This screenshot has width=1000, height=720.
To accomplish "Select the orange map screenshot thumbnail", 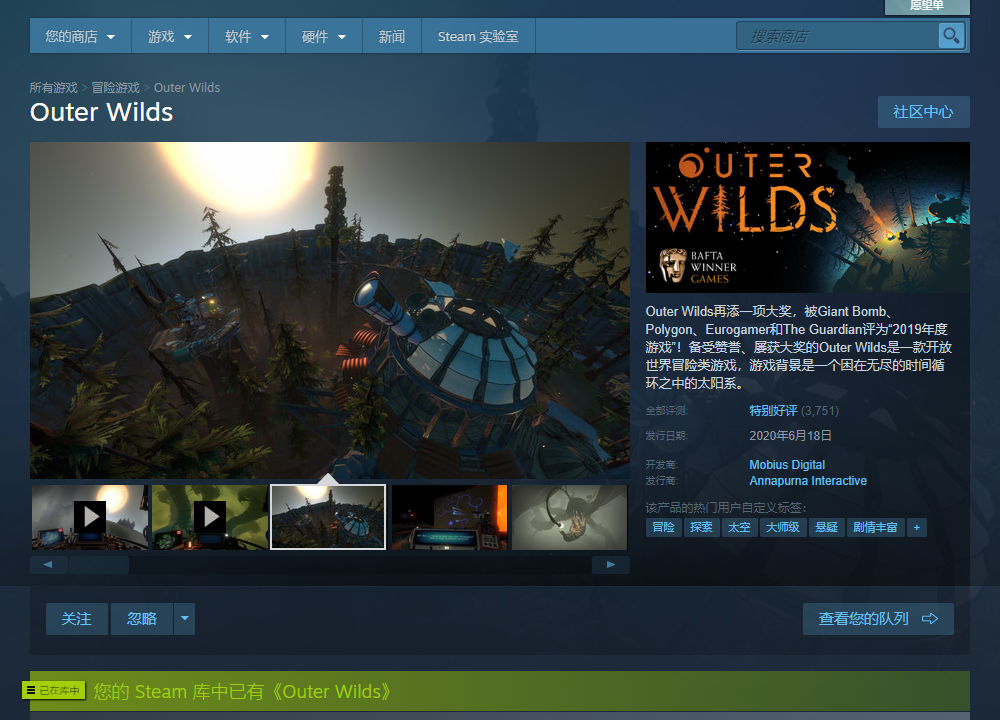I will click(x=450, y=517).
